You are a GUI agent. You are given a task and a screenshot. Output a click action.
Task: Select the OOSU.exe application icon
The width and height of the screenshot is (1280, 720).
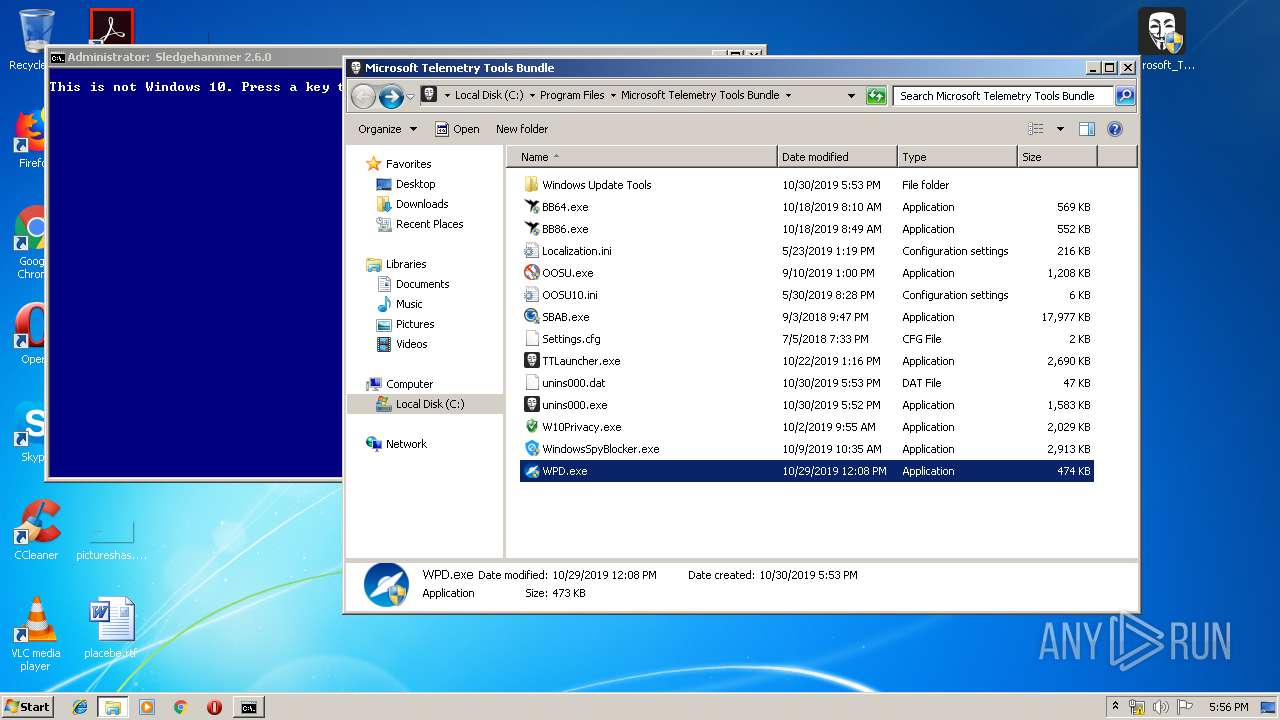point(532,273)
